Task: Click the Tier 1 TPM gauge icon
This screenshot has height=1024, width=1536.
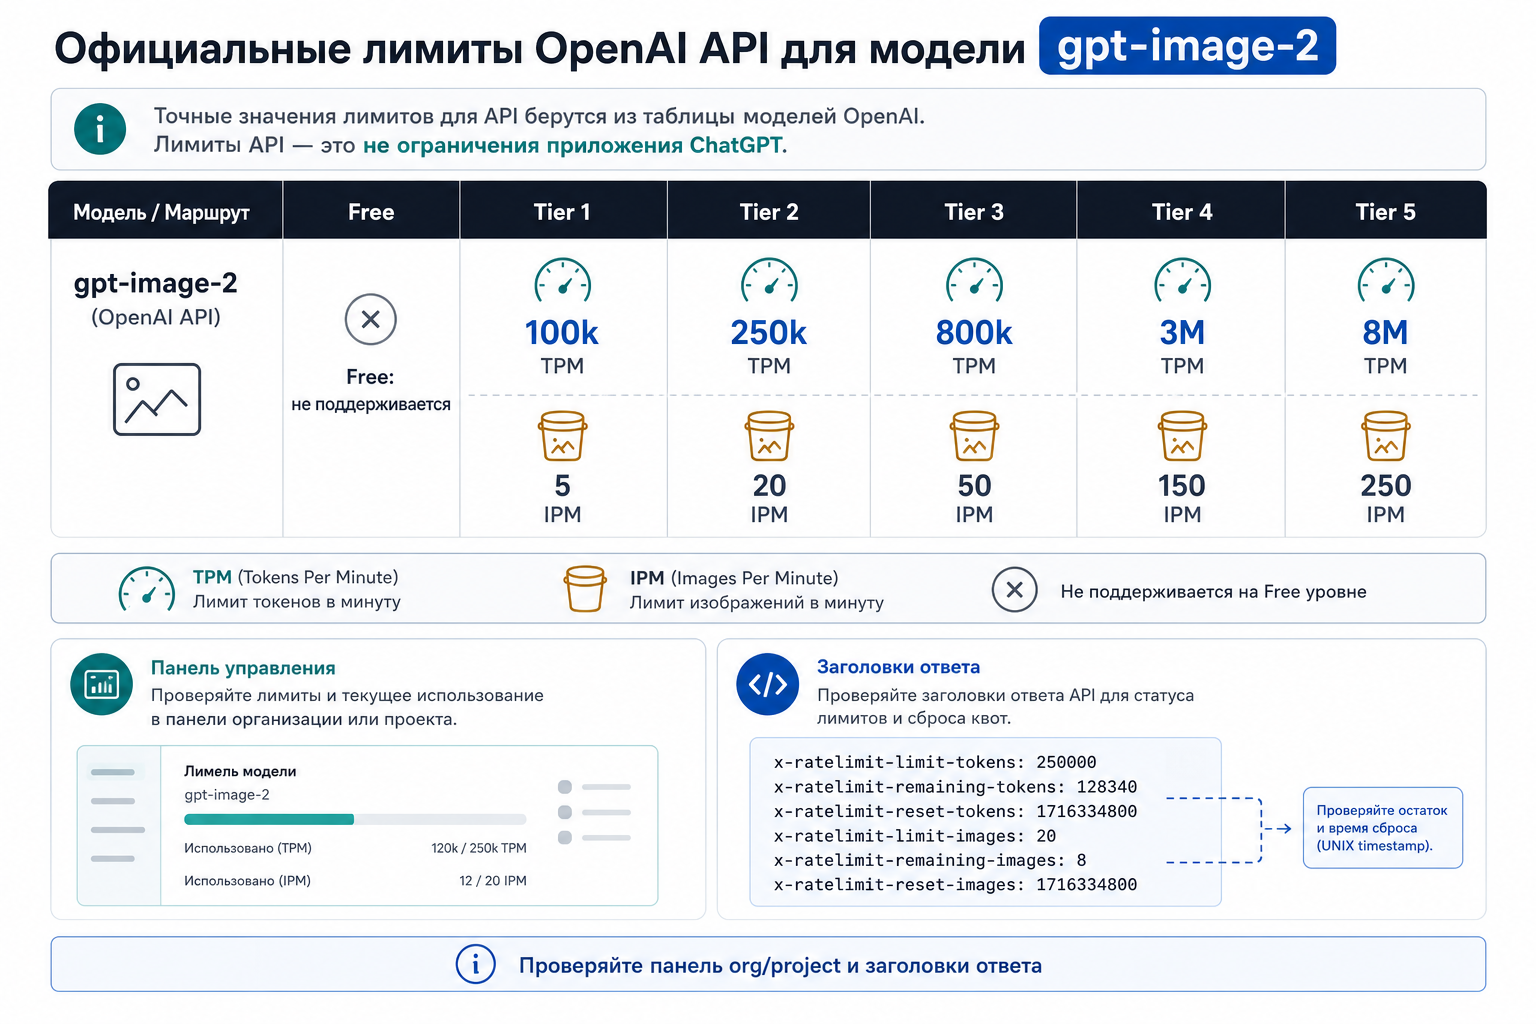Action: click(562, 282)
